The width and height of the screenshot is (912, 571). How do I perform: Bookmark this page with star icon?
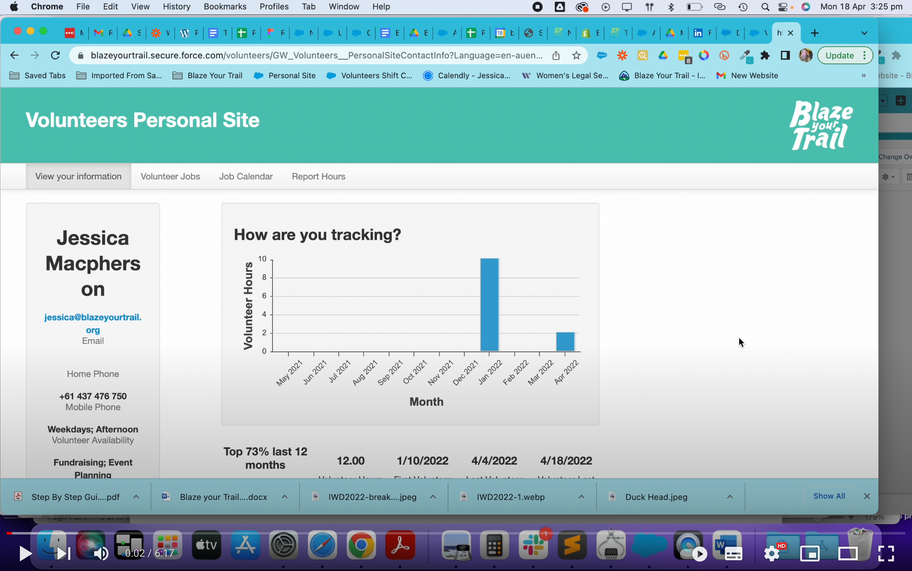pyautogui.click(x=577, y=56)
